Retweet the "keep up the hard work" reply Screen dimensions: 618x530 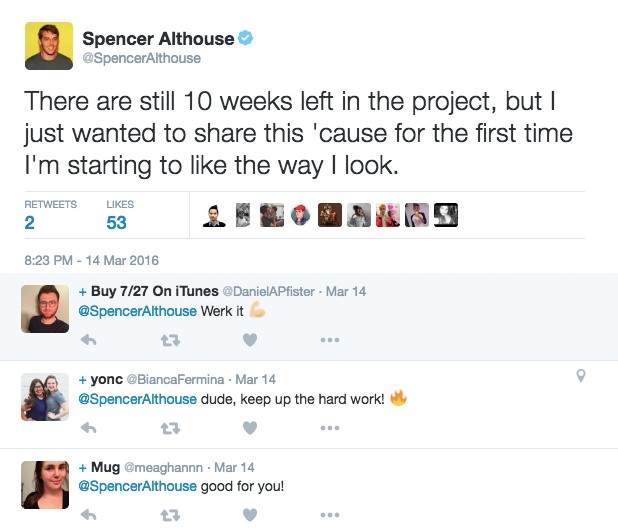(x=170, y=428)
